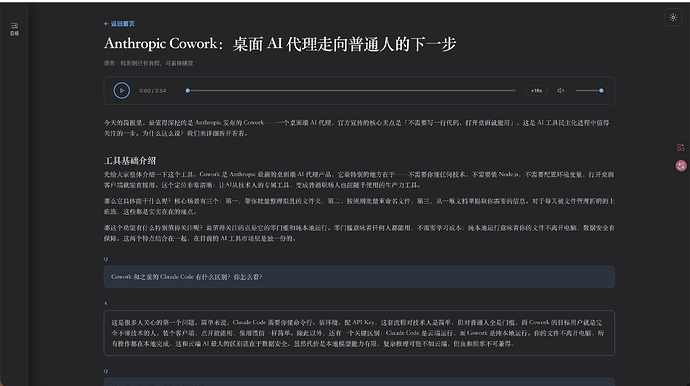Go back via the 返回首页 link

pyautogui.click(x=119, y=24)
